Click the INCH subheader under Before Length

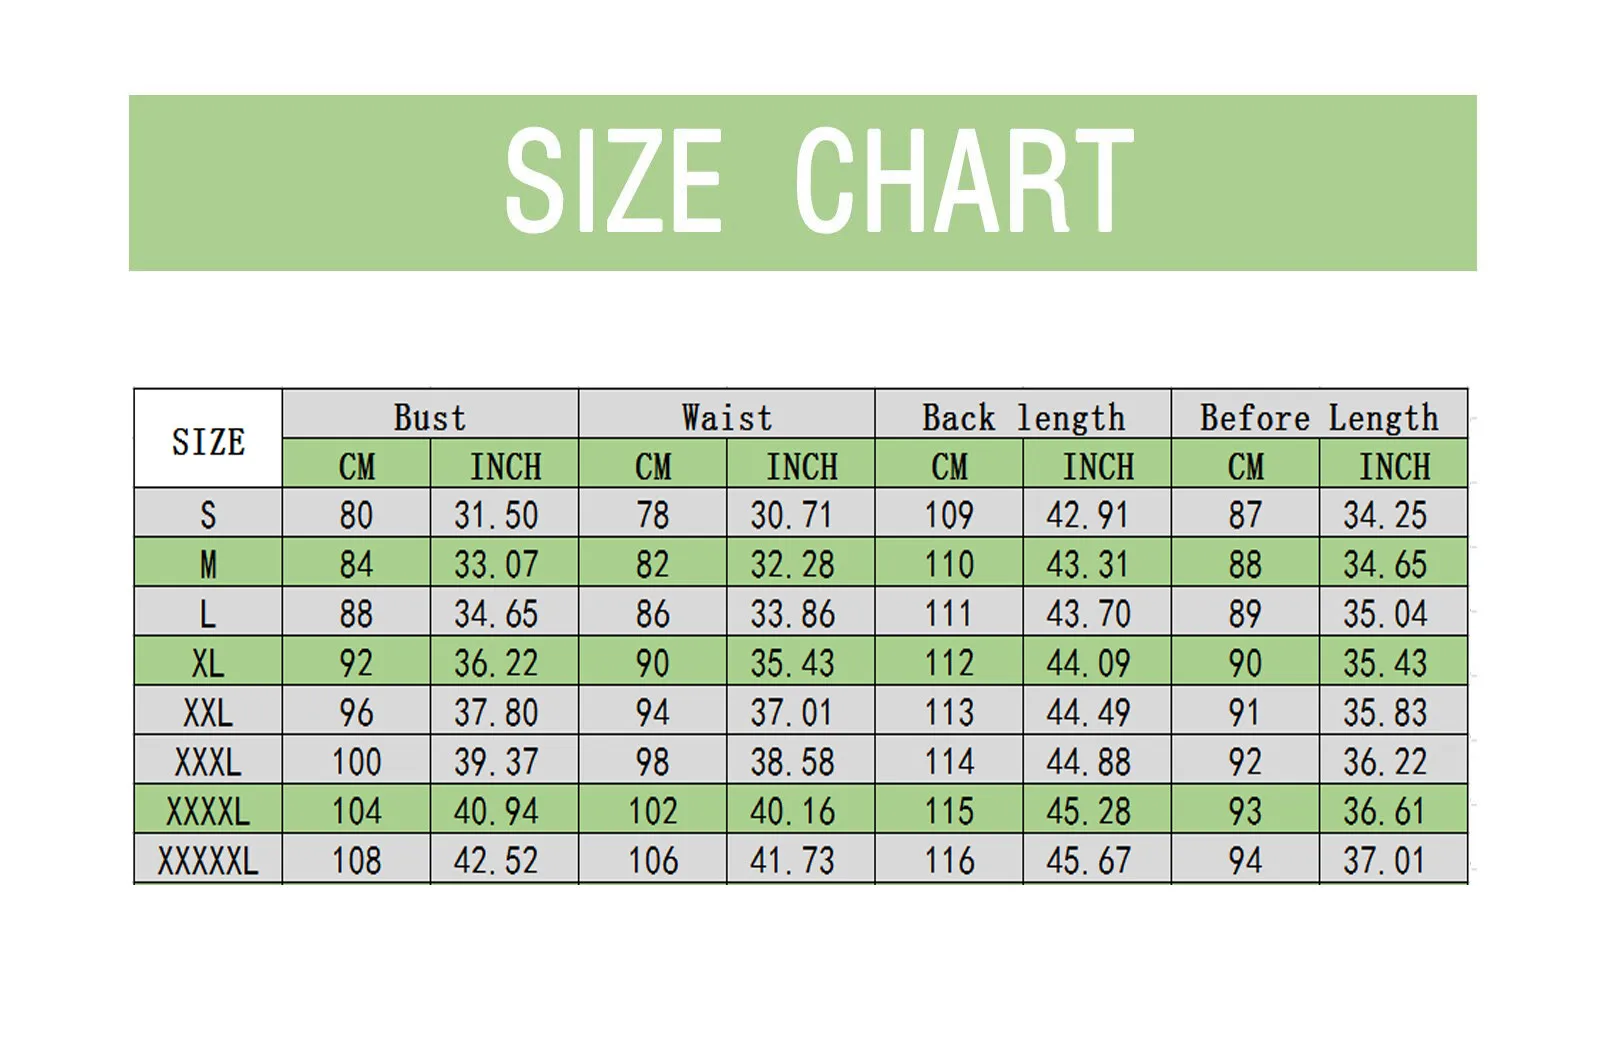tap(1394, 466)
